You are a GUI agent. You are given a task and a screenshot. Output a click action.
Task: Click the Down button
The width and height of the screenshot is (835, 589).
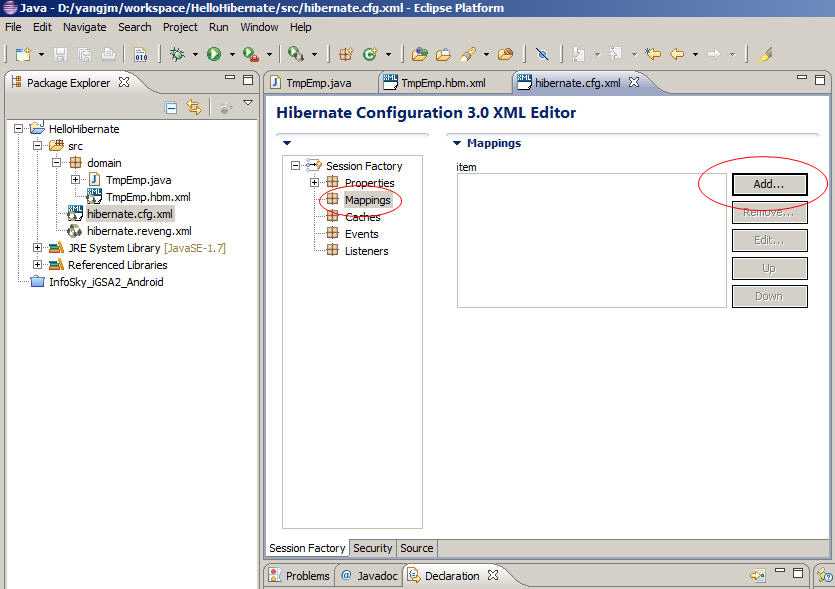tap(769, 296)
